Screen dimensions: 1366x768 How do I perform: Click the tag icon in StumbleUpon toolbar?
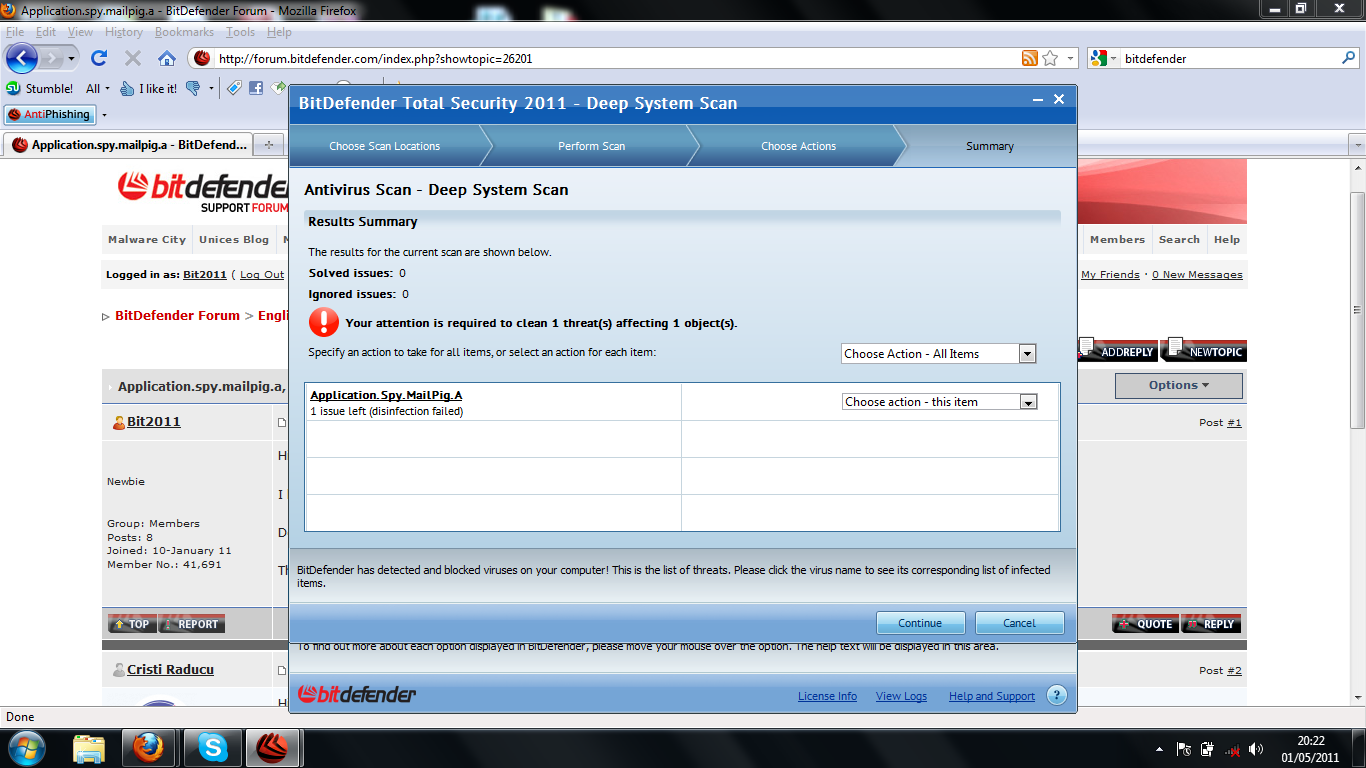(234, 88)
